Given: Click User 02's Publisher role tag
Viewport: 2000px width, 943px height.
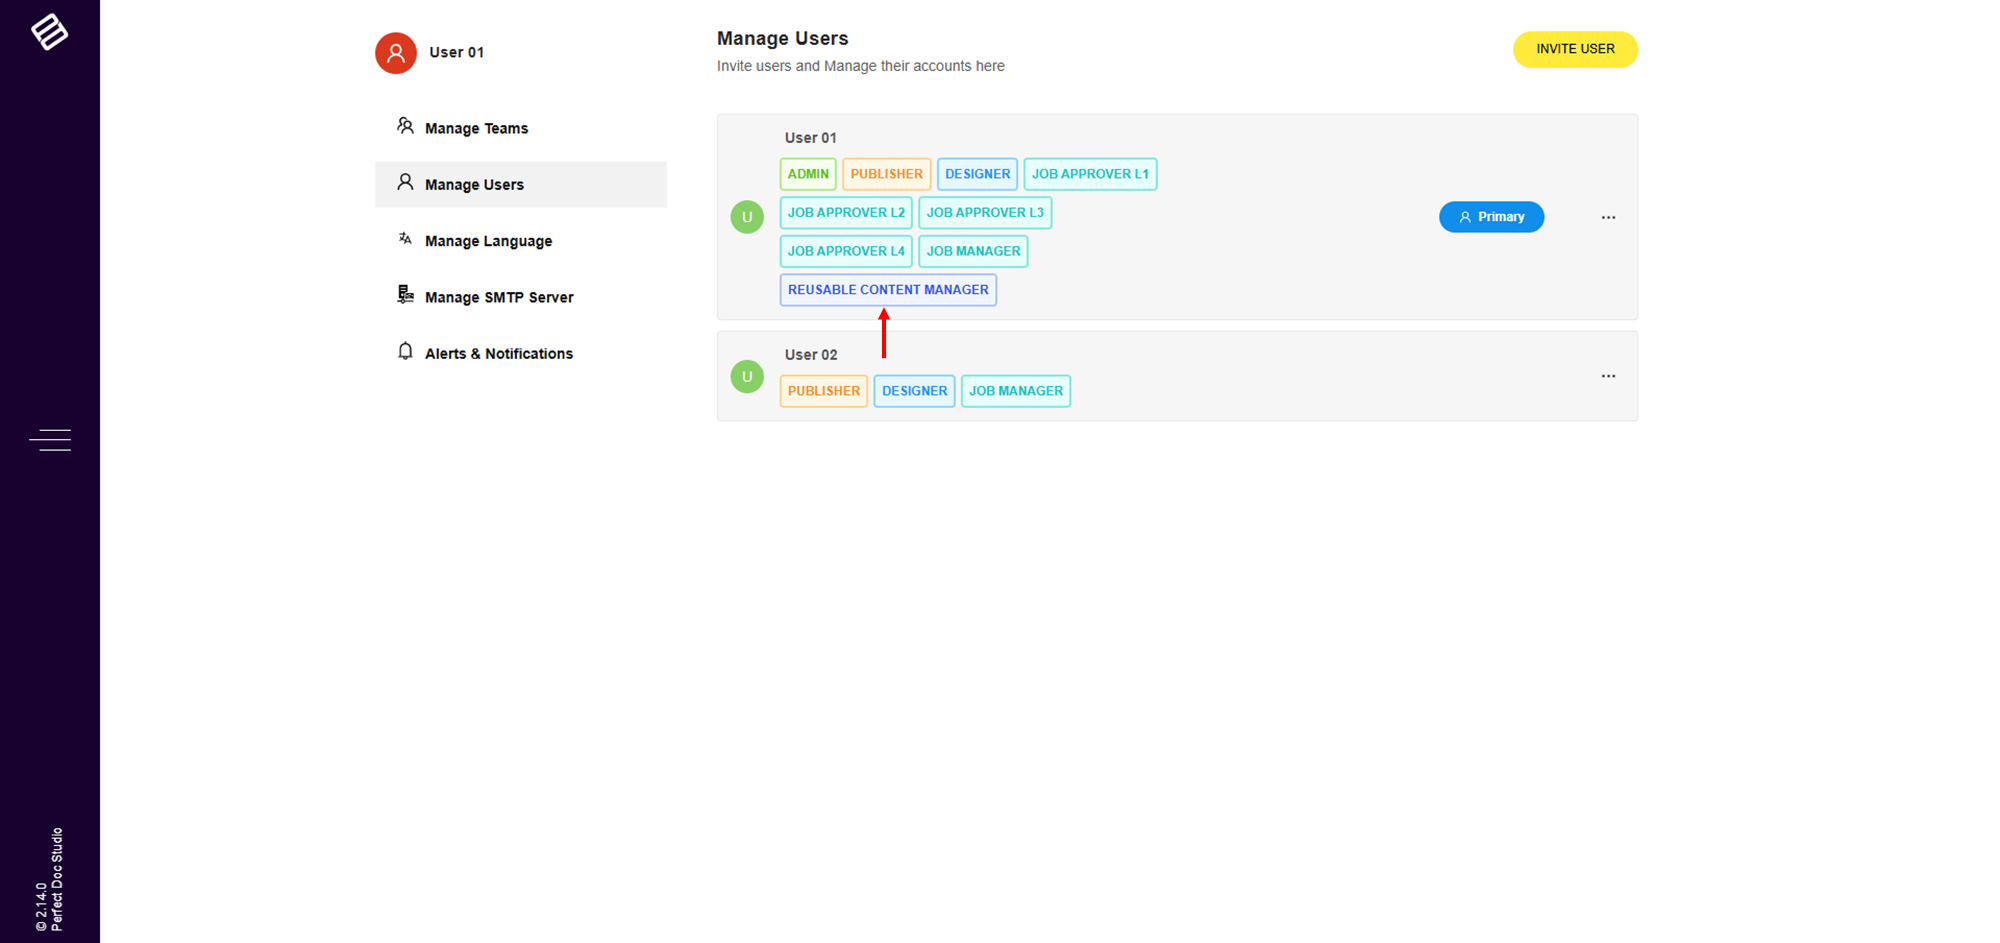Looking at the screenshot, I should coord(823,391).
